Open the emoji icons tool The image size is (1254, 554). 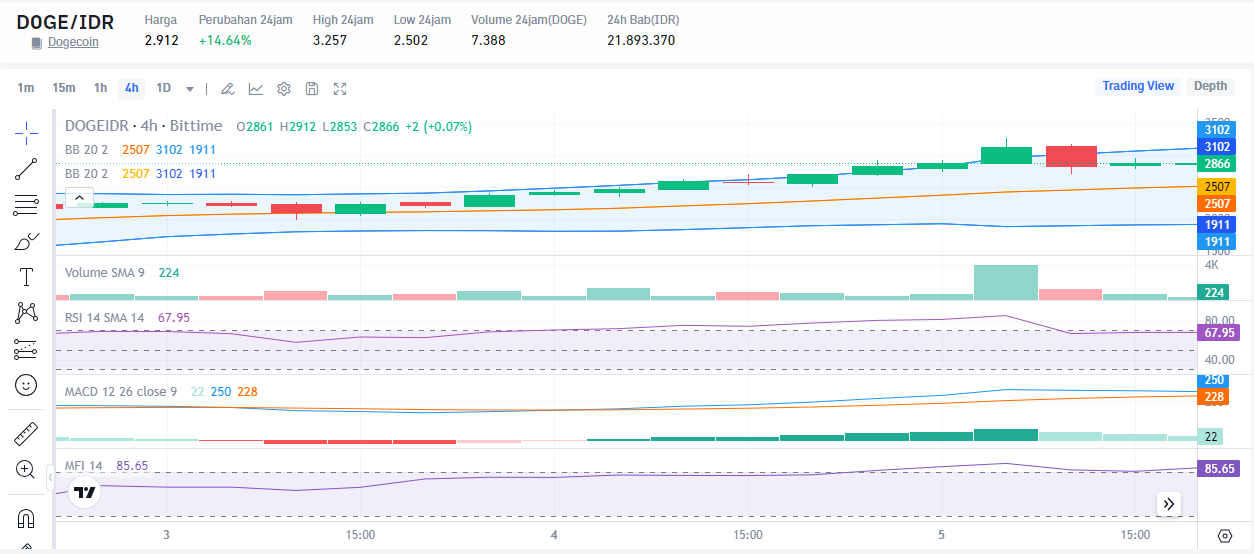pos(26,385)
